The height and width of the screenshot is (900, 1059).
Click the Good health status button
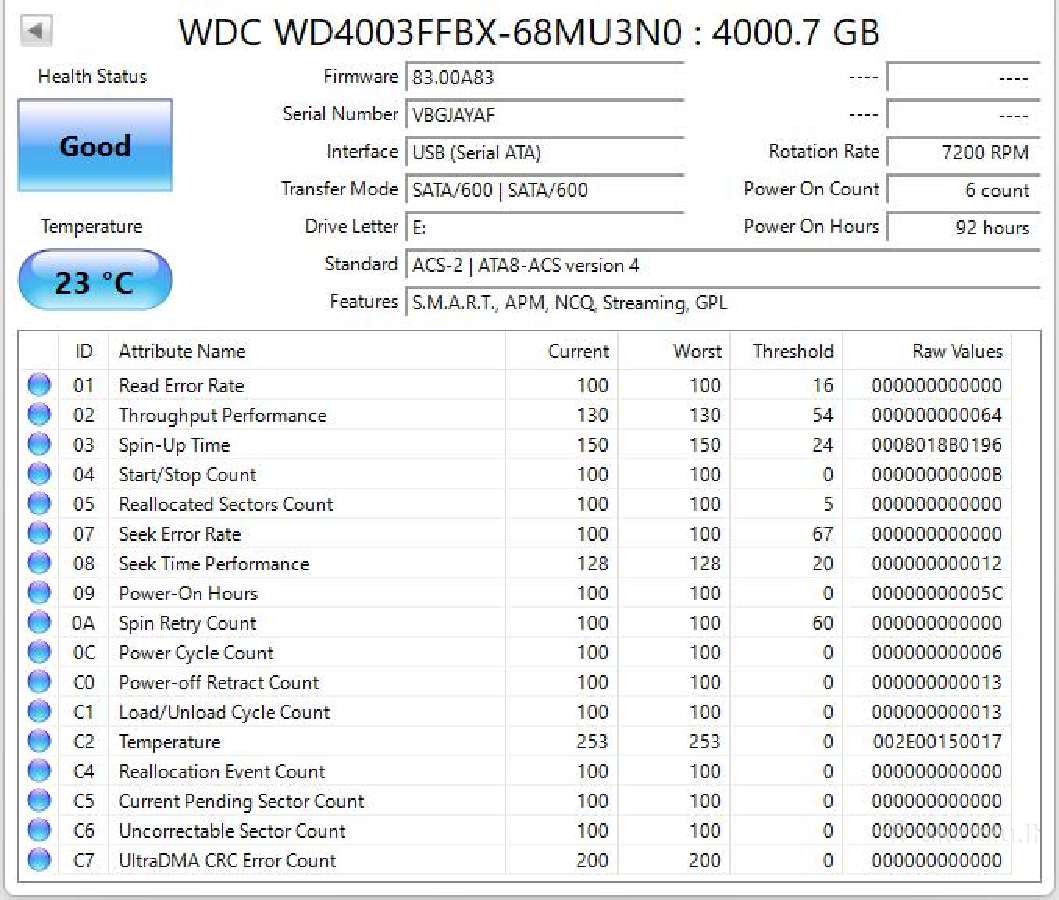[95, 145]
